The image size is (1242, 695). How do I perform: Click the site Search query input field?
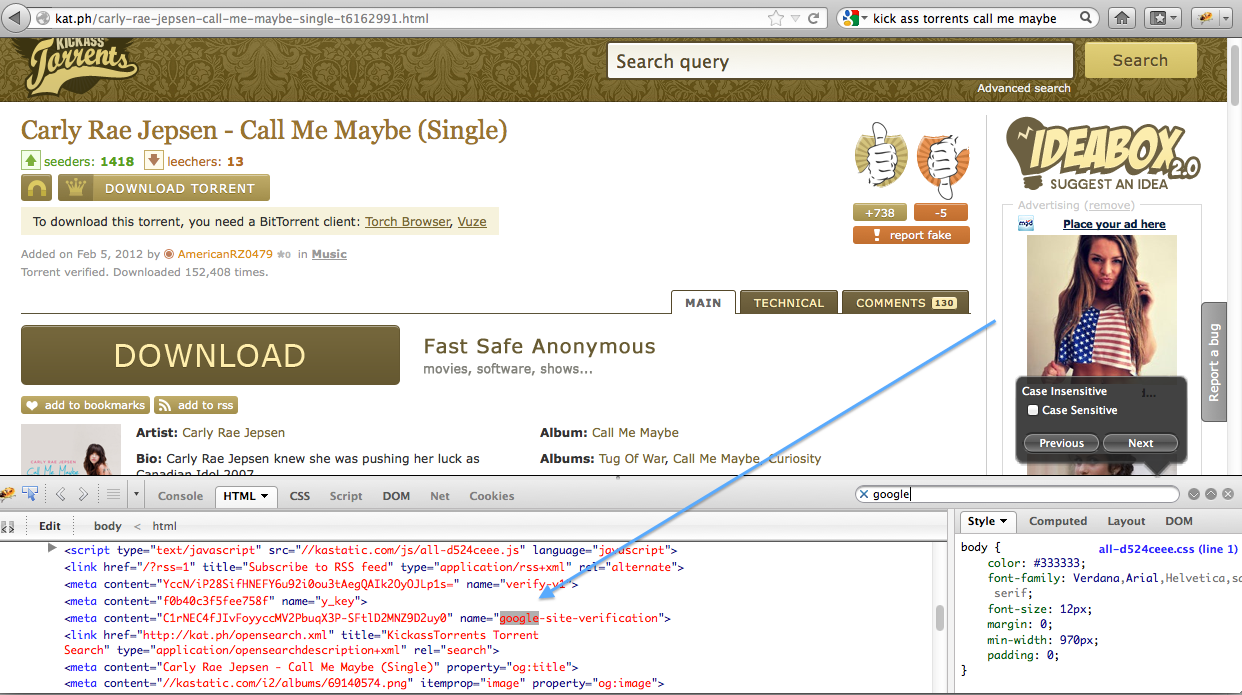(839, 61)
